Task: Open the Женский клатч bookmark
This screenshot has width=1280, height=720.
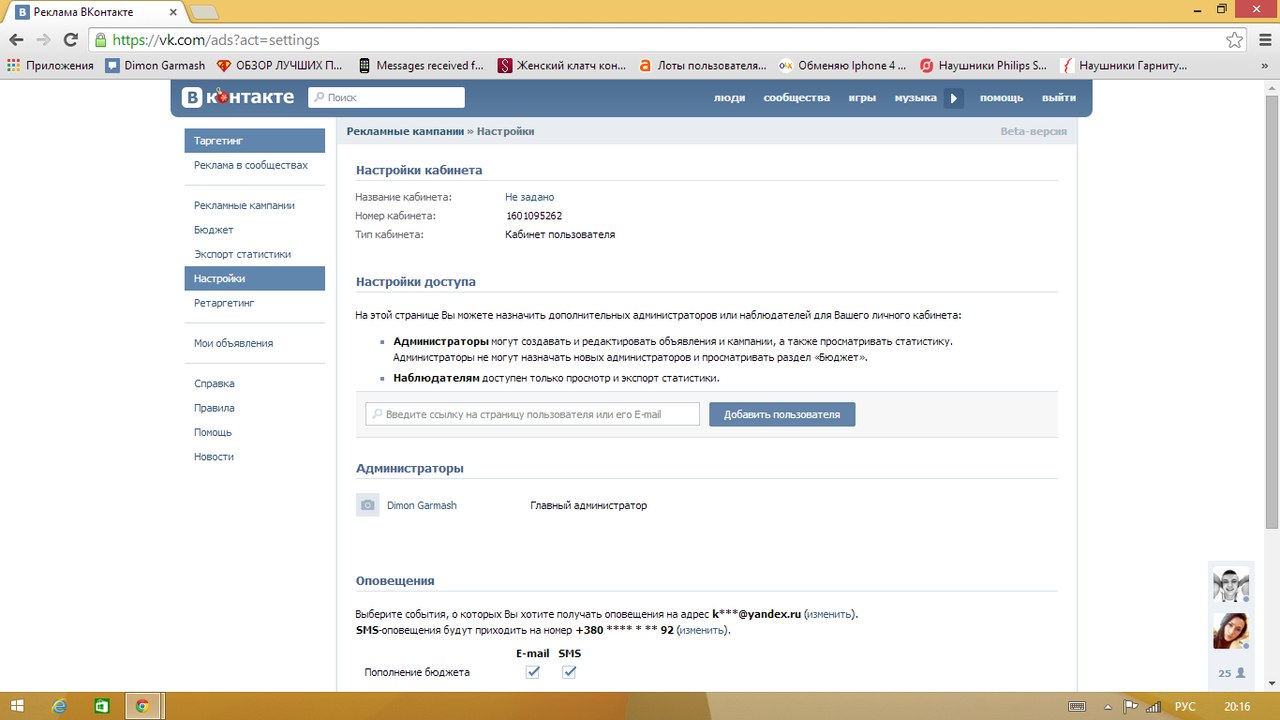Action: coord(562,66)
